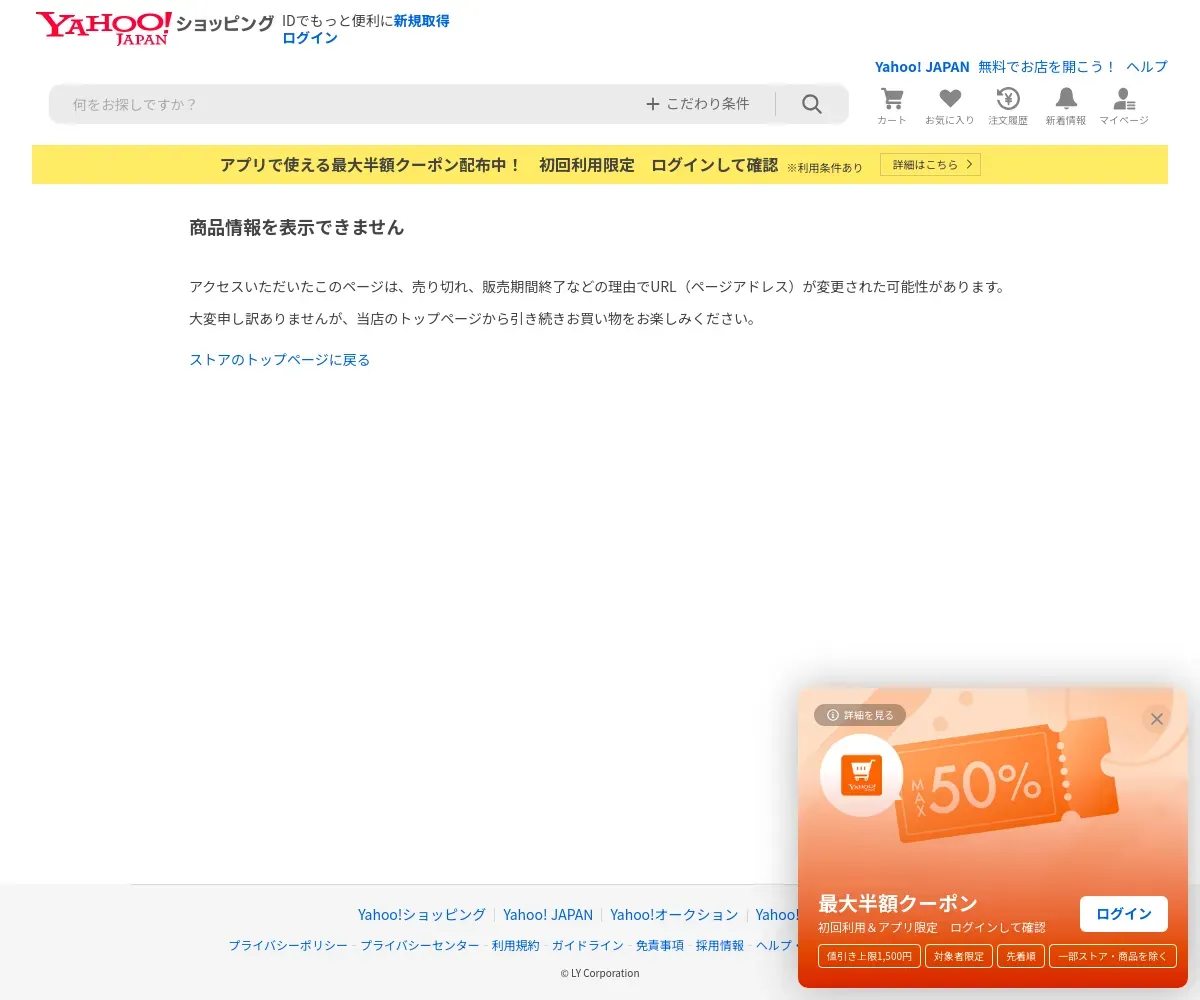This screenshot has width=1200, height=1000.
Task: Open 採用情報 footer link
Action: 720,945
